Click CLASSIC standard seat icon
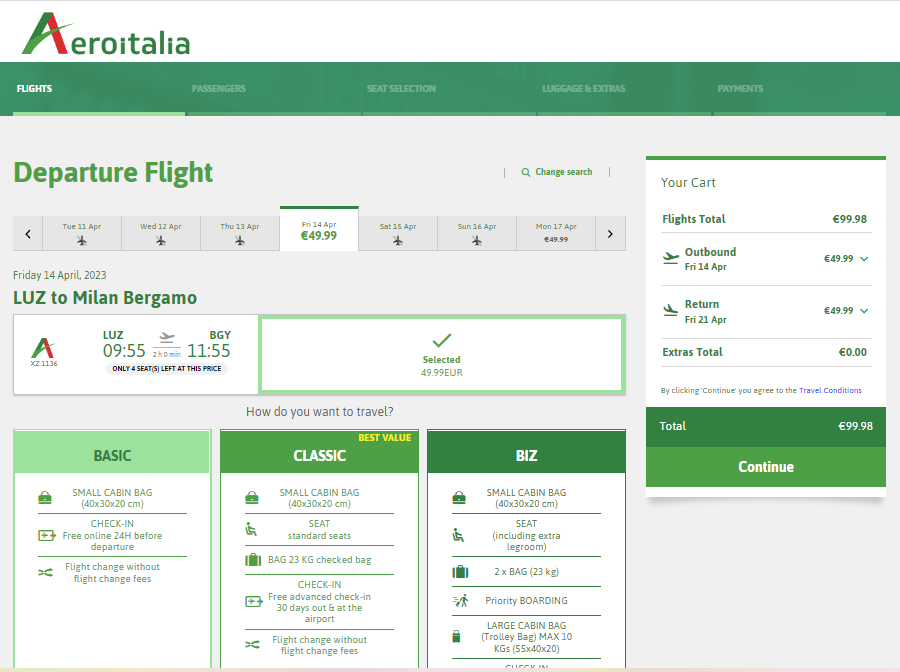Screen dimensions: 900x672 coord(251,529)
